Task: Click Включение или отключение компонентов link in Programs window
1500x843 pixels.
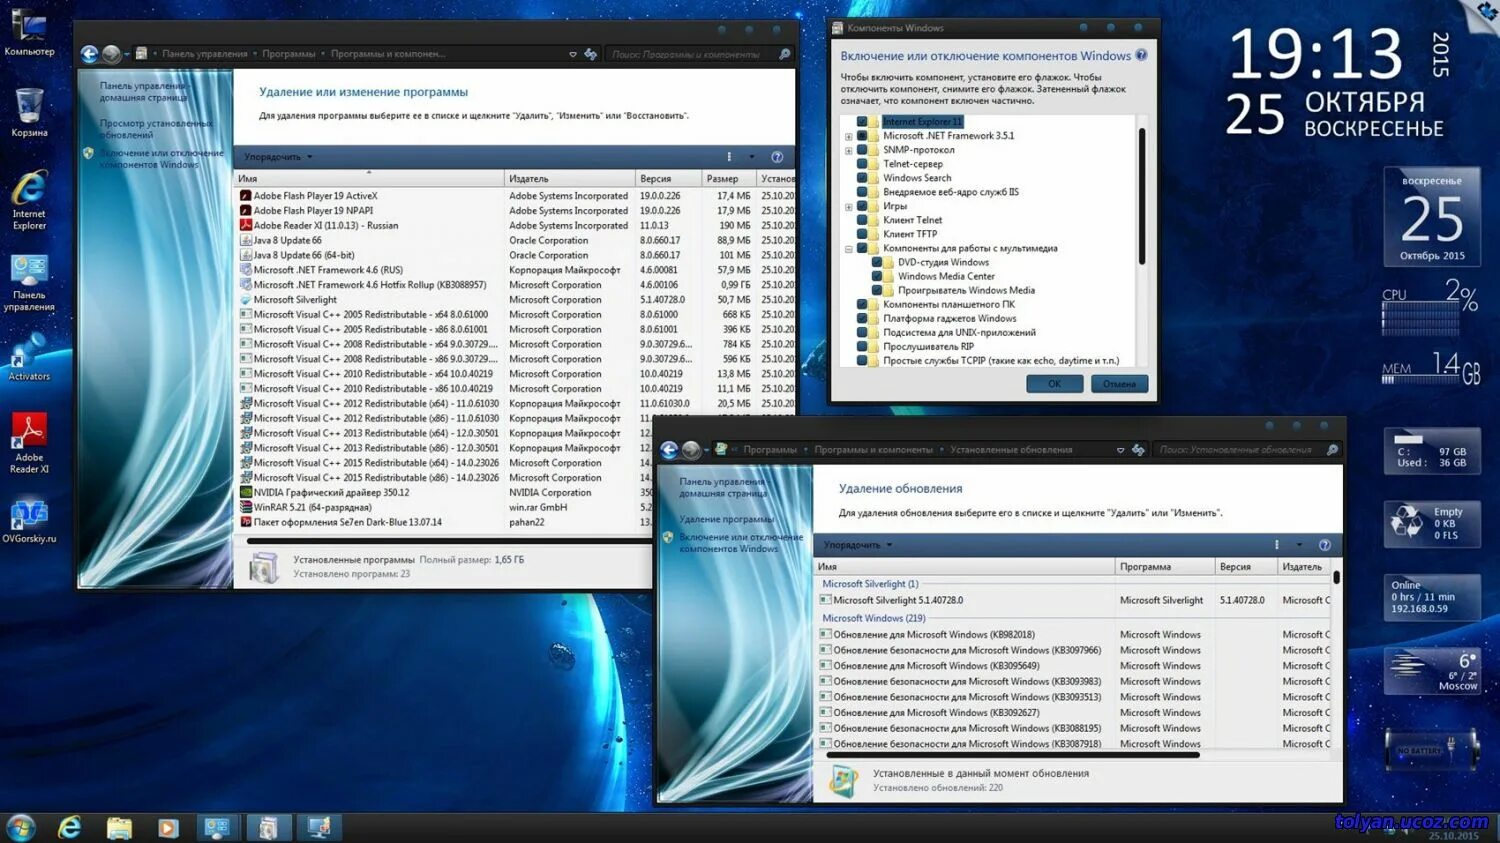Action: [x=161, y=159]
